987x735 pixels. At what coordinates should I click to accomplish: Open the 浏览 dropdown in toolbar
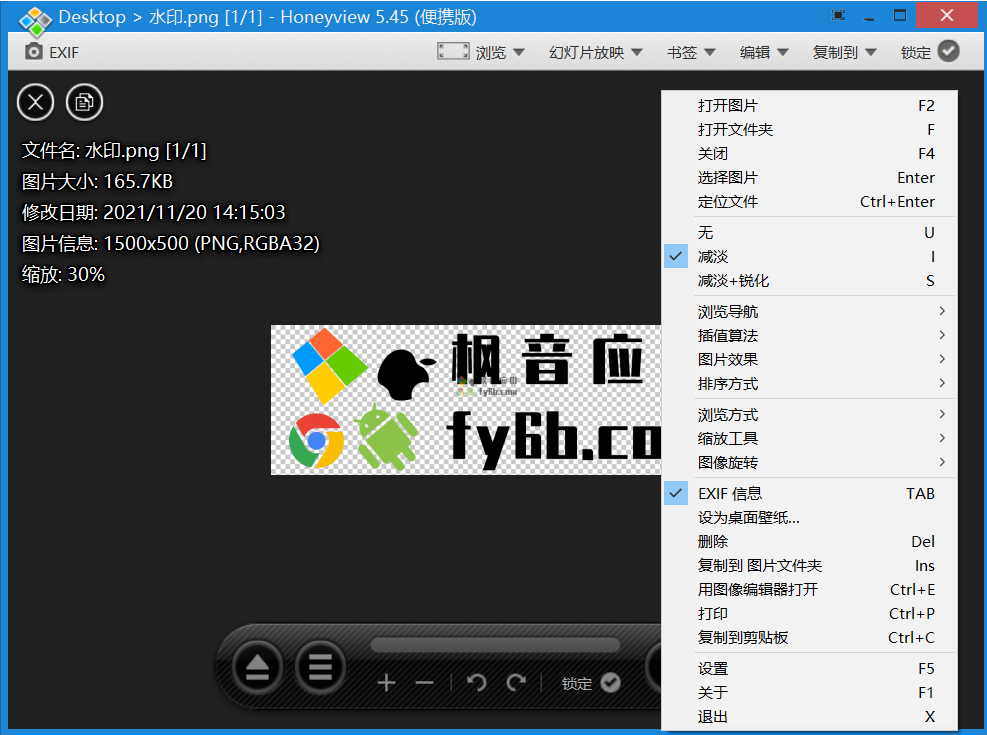[500, 52]
